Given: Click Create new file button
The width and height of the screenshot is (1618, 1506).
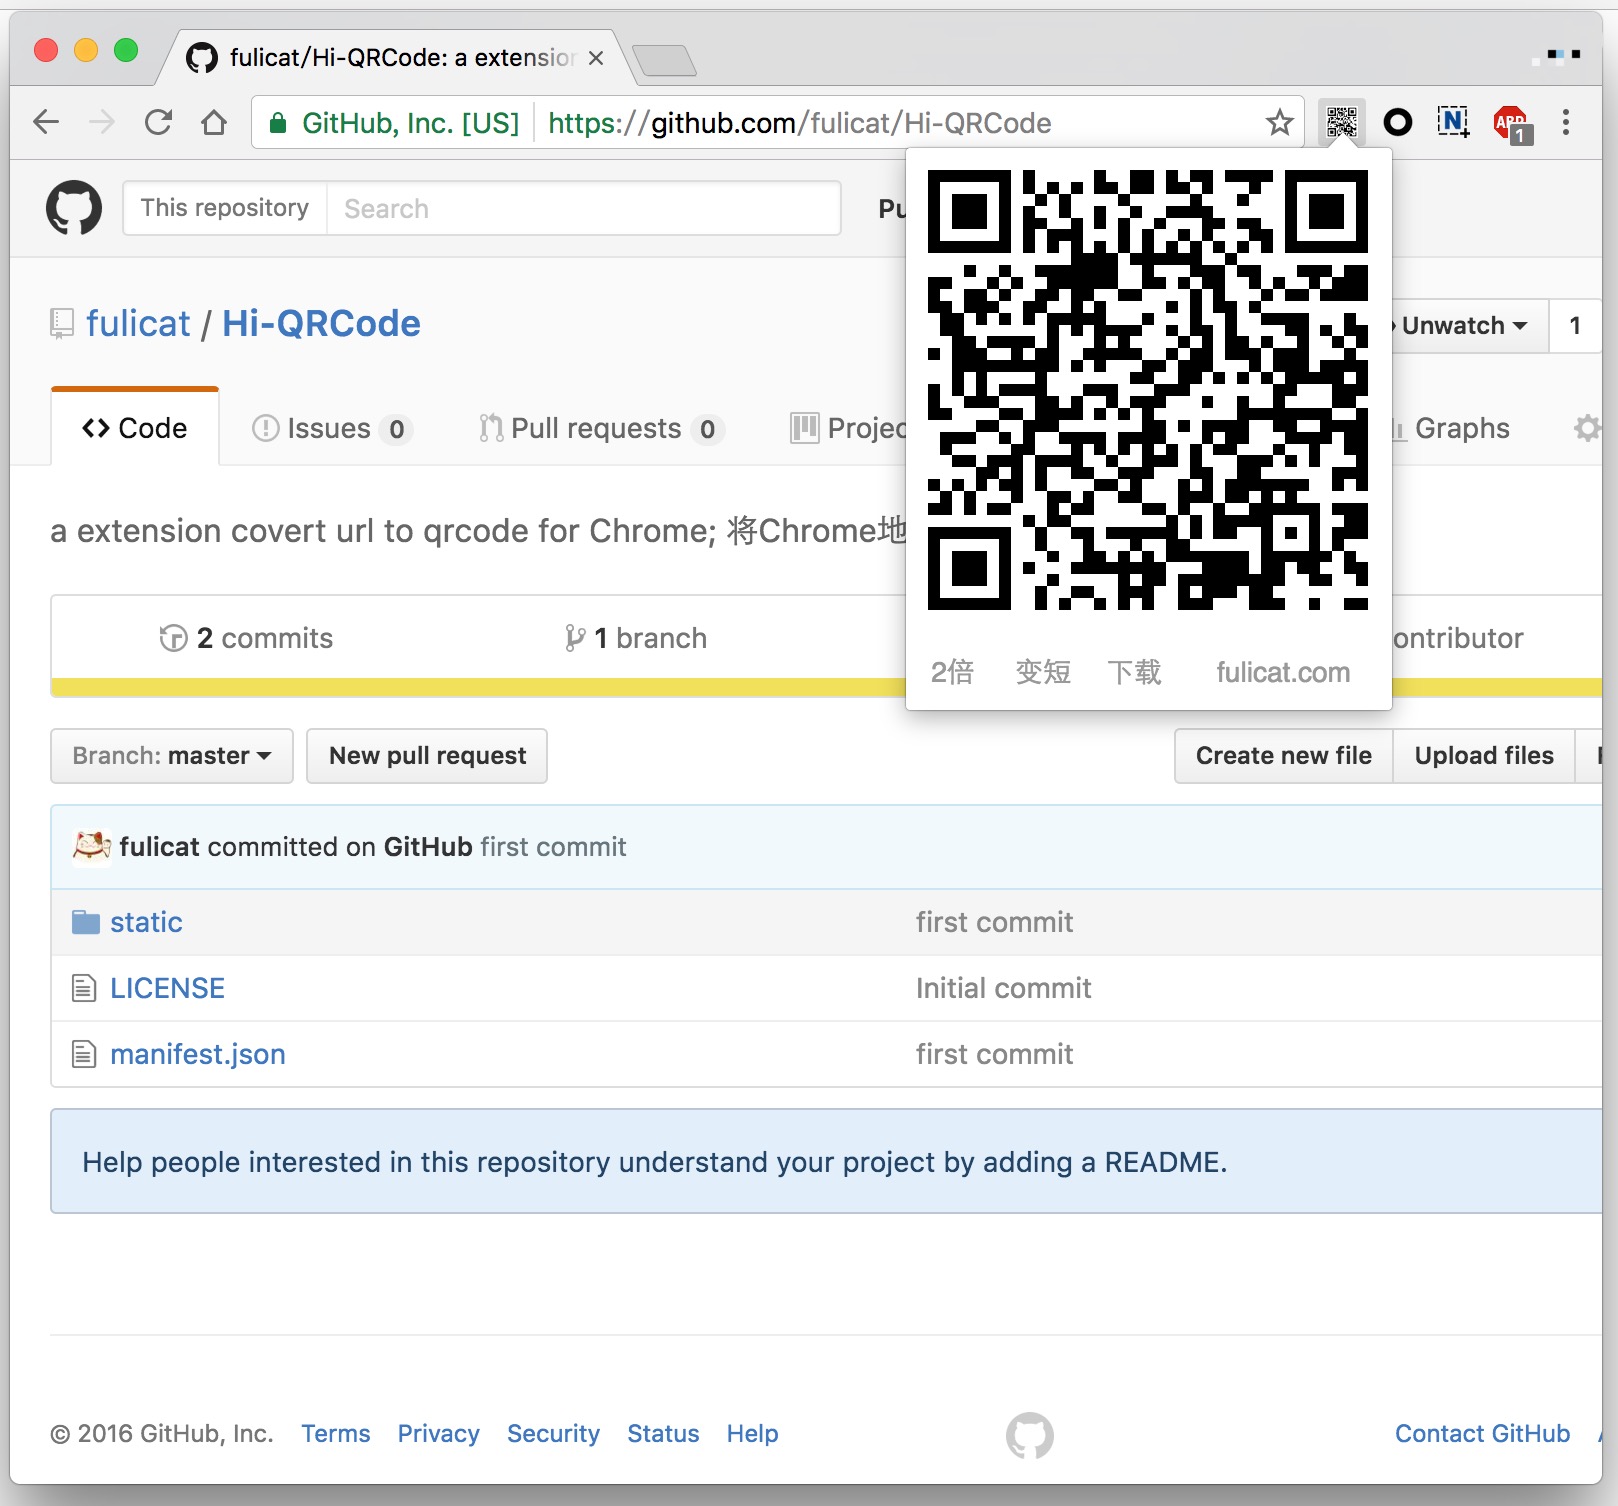Looking at the screenshot, I should tap(1284, 756).
